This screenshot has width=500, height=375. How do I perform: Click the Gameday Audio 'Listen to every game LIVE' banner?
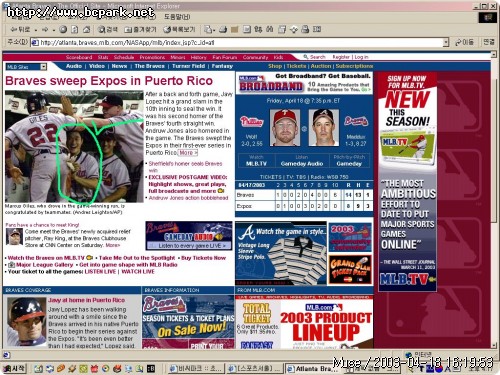[x=189, y=236]
